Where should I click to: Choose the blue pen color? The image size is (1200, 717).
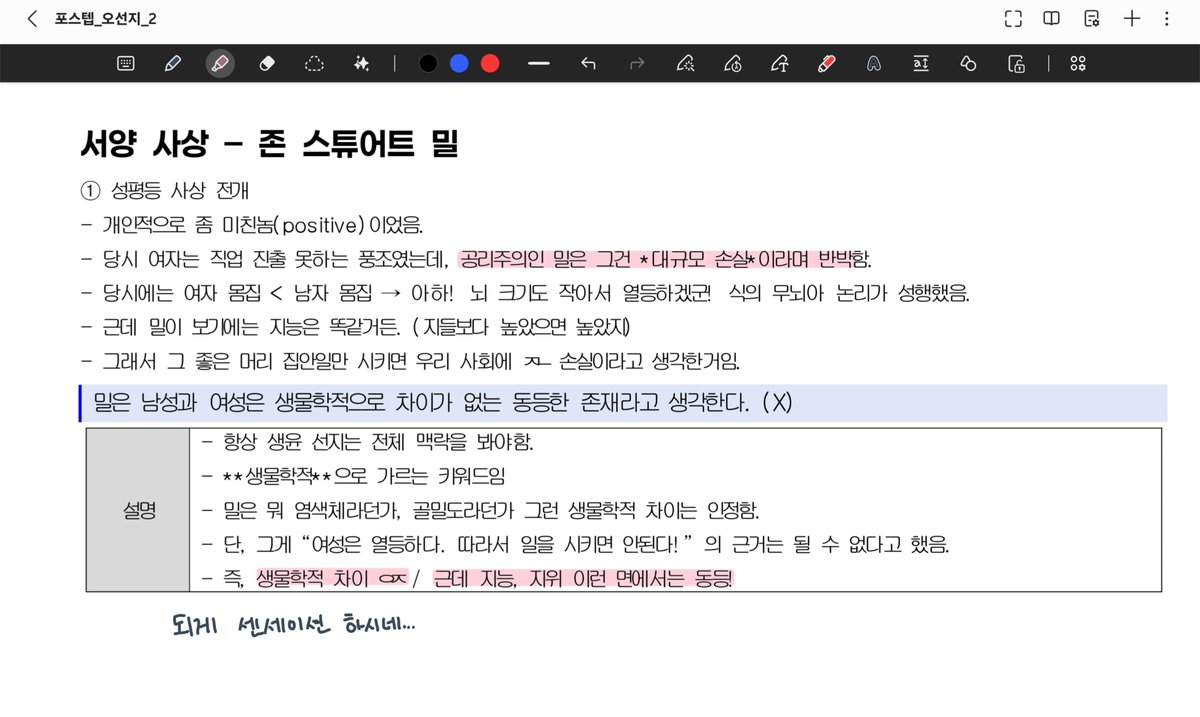pos(459,64)
